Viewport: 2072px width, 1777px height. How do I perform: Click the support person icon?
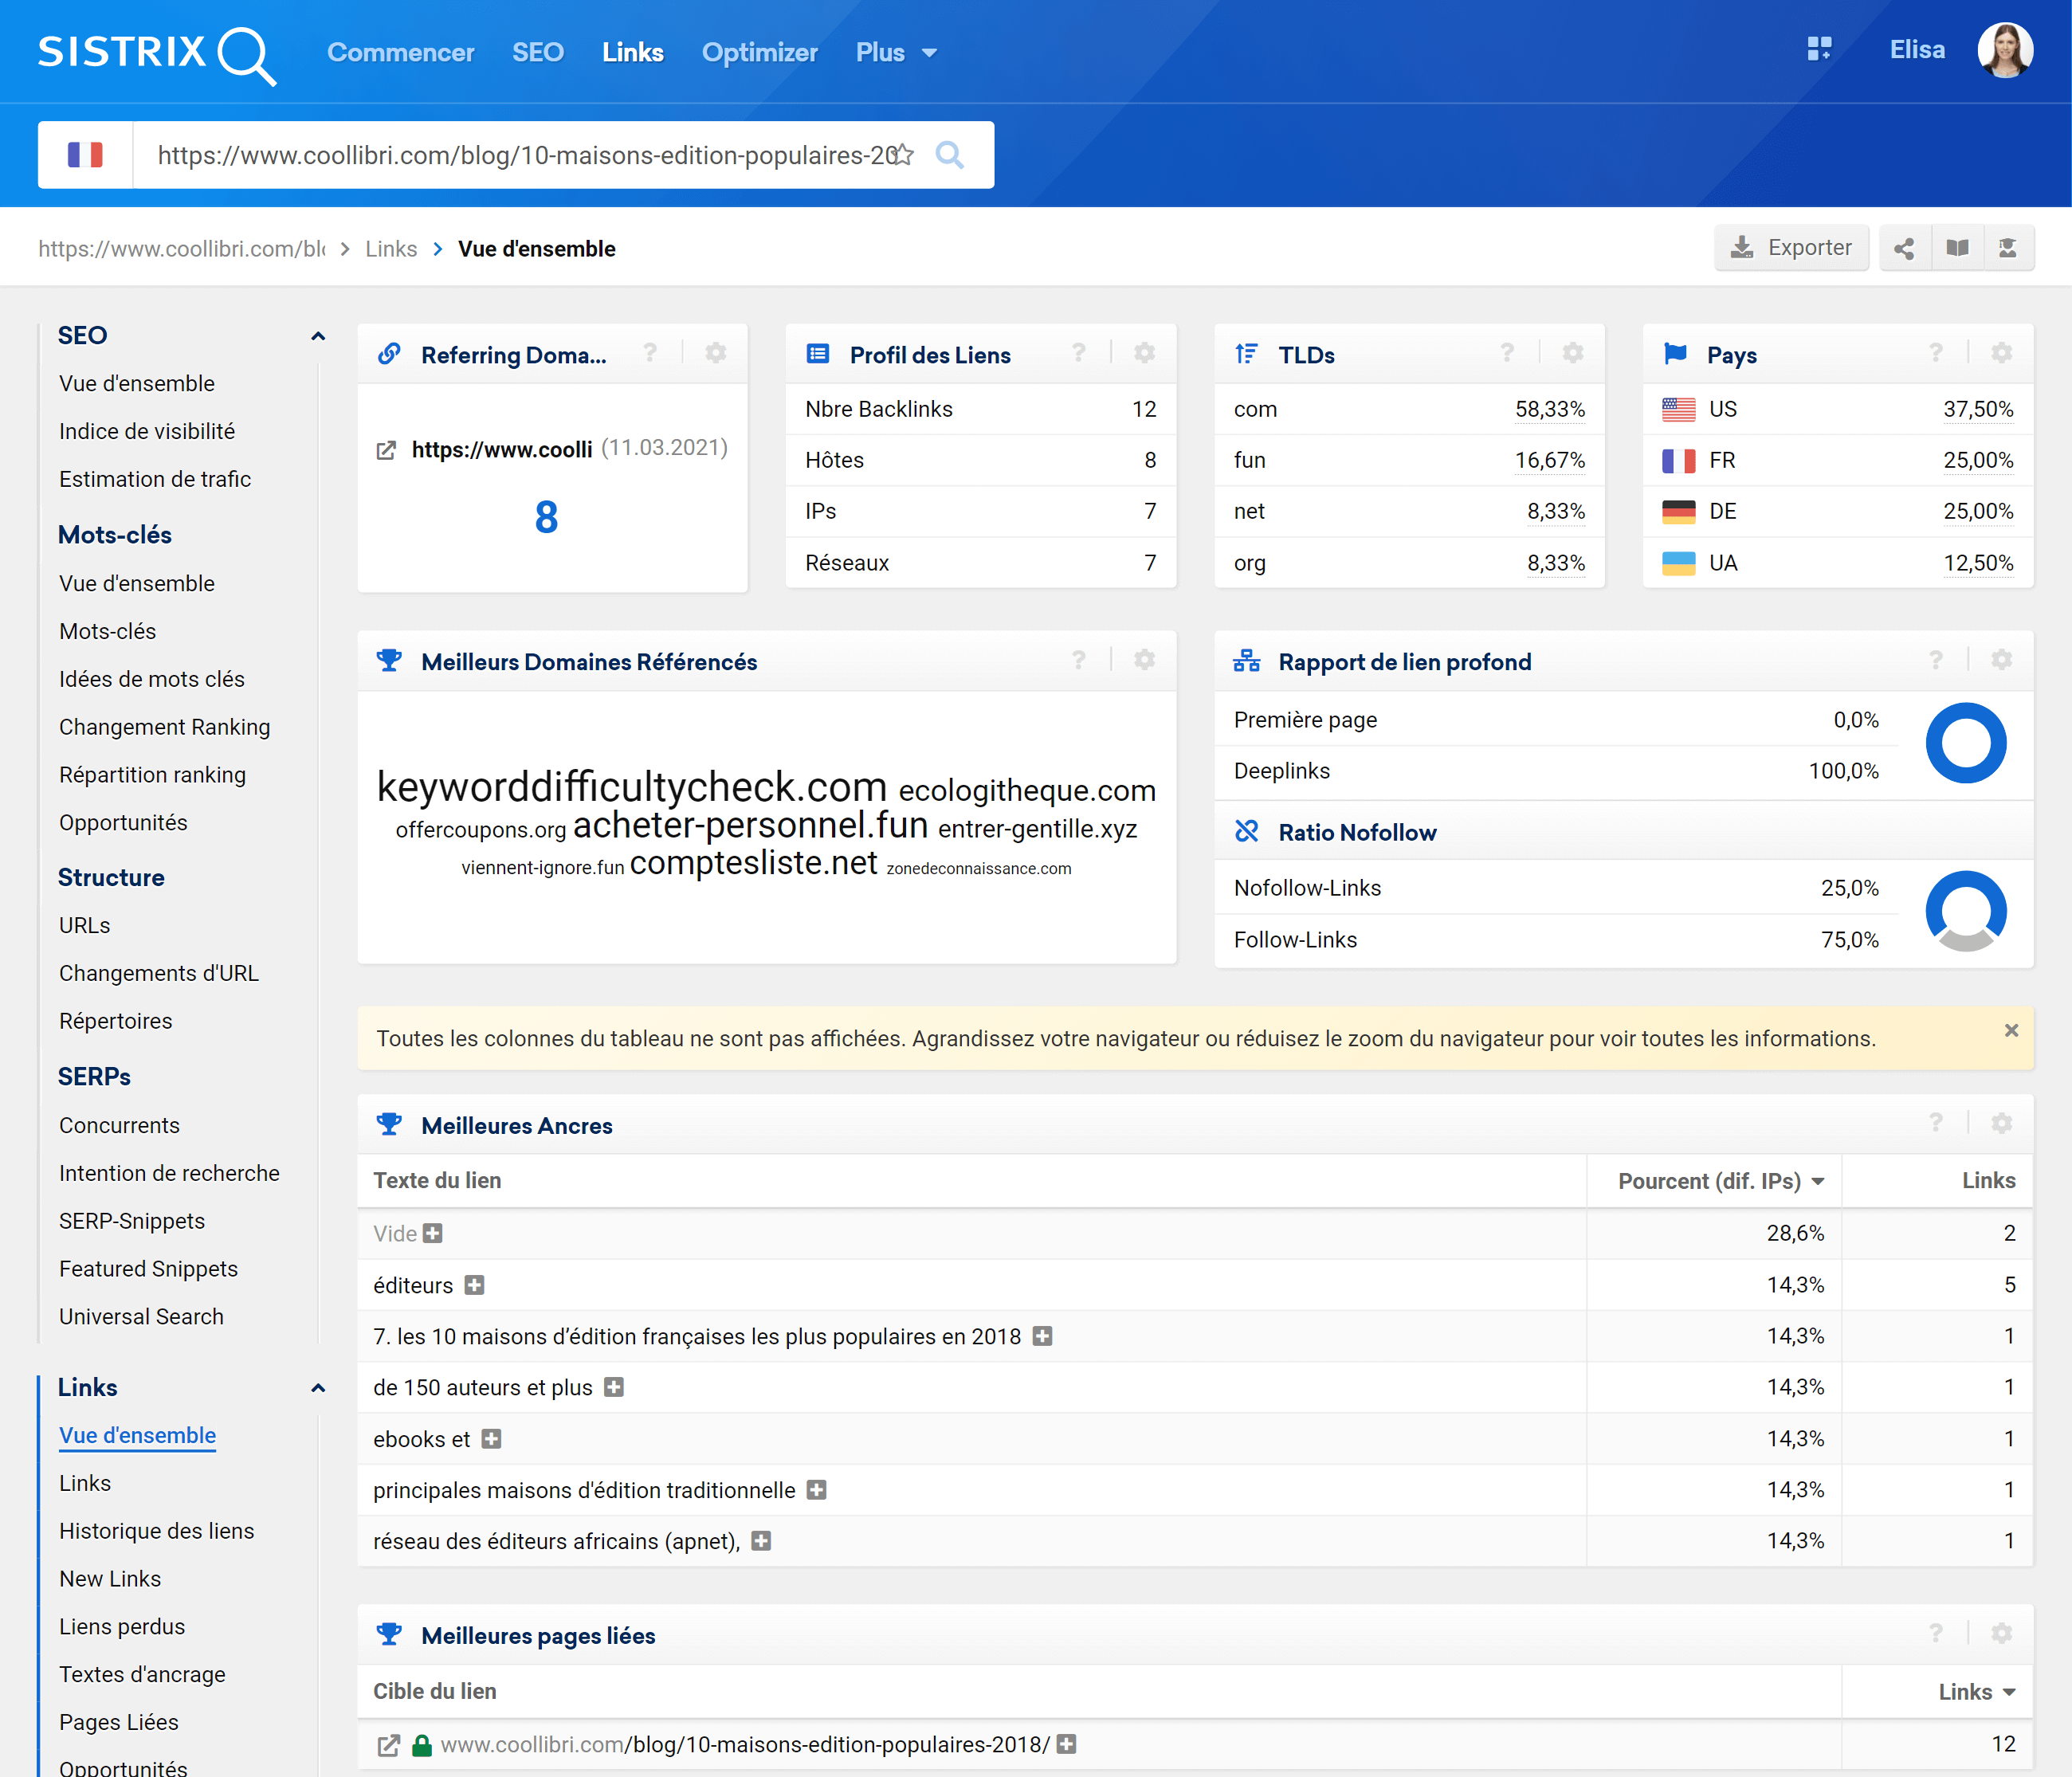pyautogui.click(x=2008, y=248)
